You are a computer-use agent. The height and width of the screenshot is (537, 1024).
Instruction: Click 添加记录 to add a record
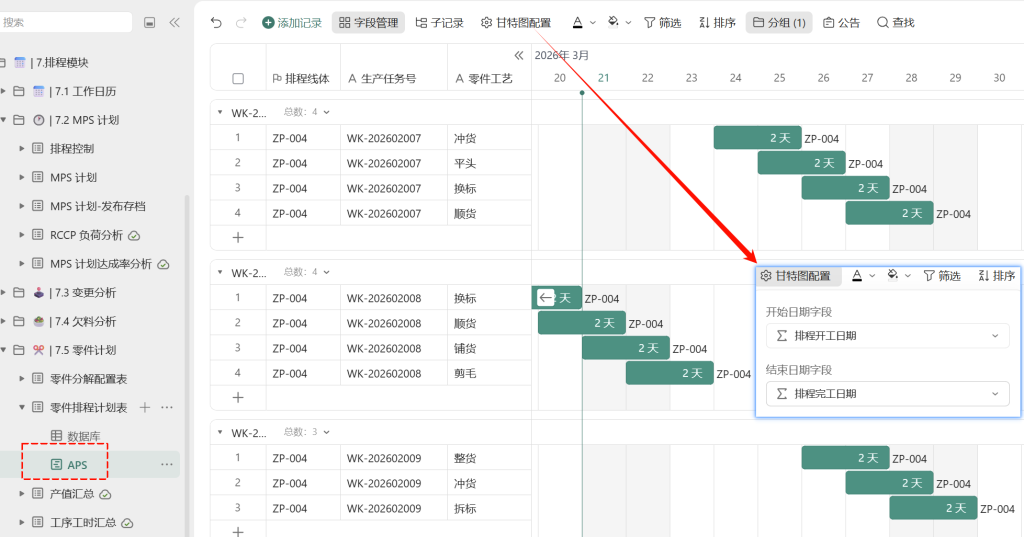click(x=292, y=23)
